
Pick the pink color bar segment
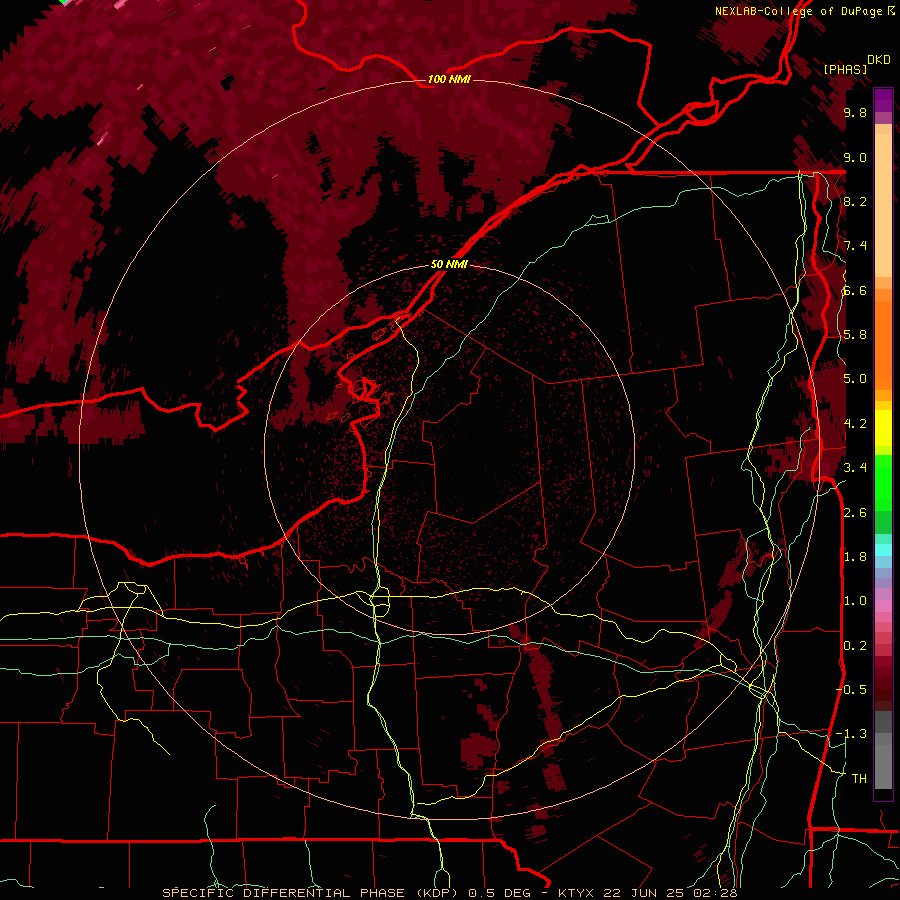point(883,606)
